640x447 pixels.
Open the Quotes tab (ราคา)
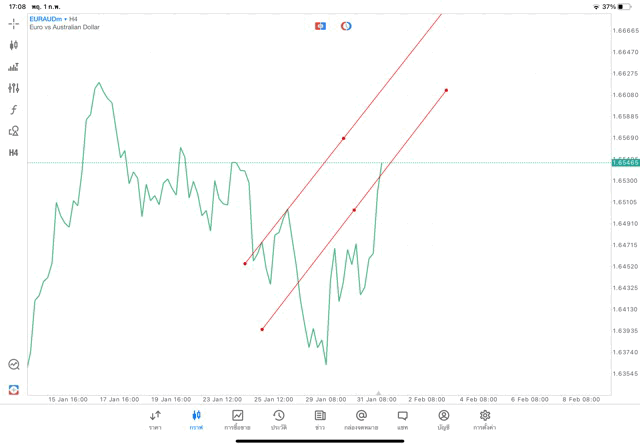tap(155, 420)
